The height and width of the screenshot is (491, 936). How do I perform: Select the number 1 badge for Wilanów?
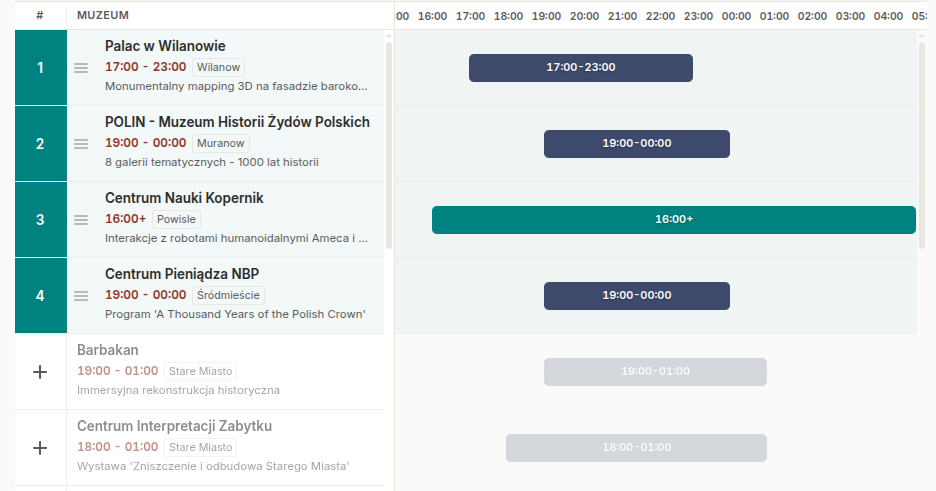(x=40, y=68)
